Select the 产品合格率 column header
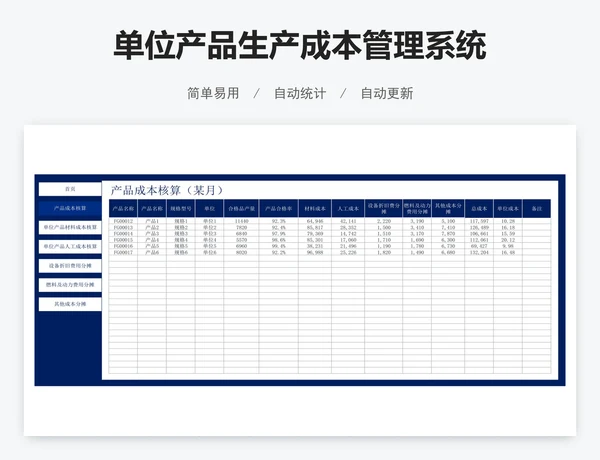 click(x=279, y=209)
